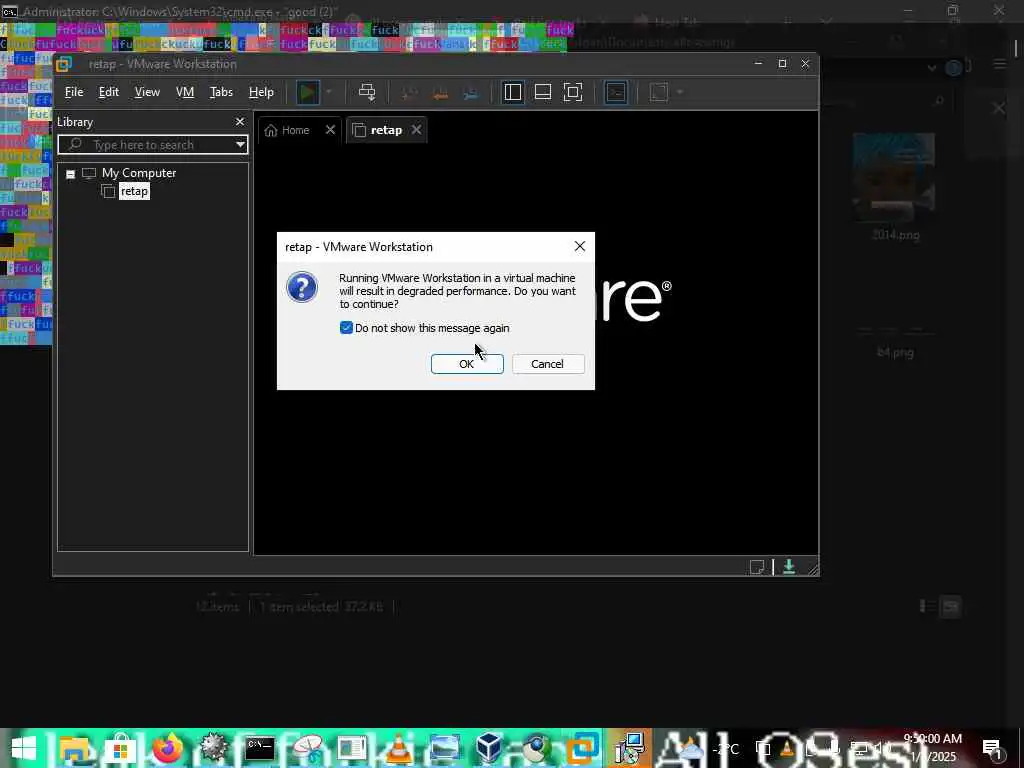The height and width of the screenshot is (768, 1024).
Task: Collapse the My Computer tree node
Action: coord(71,174)
